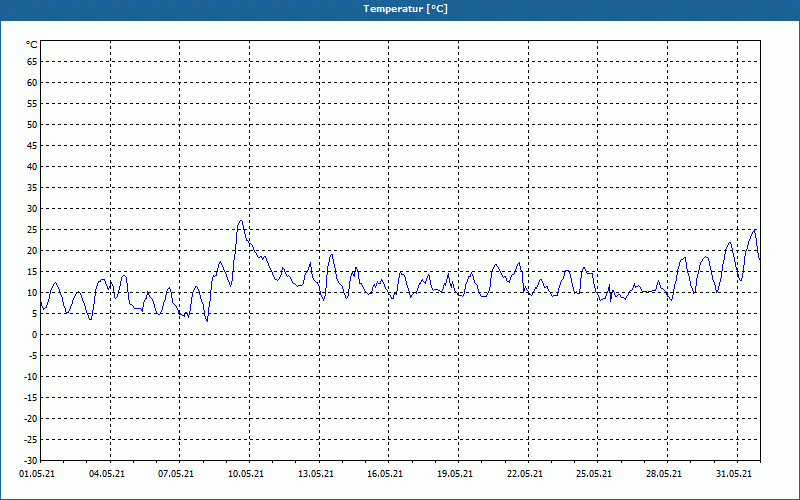The image size is (800, 500).
Task: Click the 07.05.21 date label
Action: click(176, 474)
